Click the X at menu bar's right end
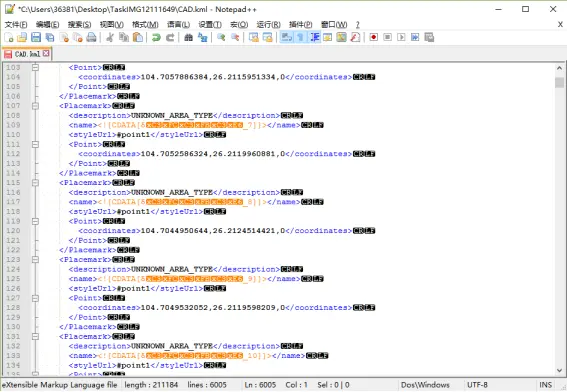Viewport: 567px width, 392px height. pyautogui.click(x=560, y=24)
